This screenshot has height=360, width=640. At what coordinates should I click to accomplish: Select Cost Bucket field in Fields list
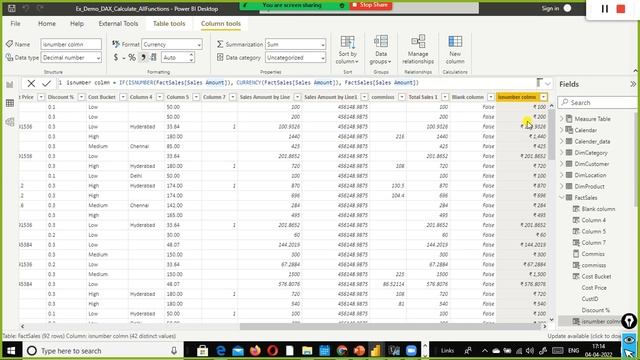click(596, 276)
